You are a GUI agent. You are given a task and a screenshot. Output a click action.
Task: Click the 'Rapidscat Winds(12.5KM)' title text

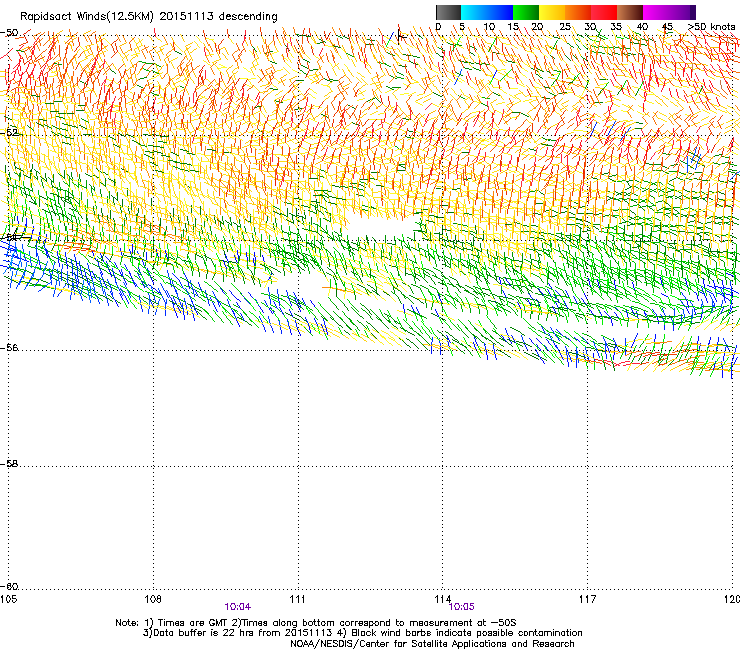pos(87,17)
